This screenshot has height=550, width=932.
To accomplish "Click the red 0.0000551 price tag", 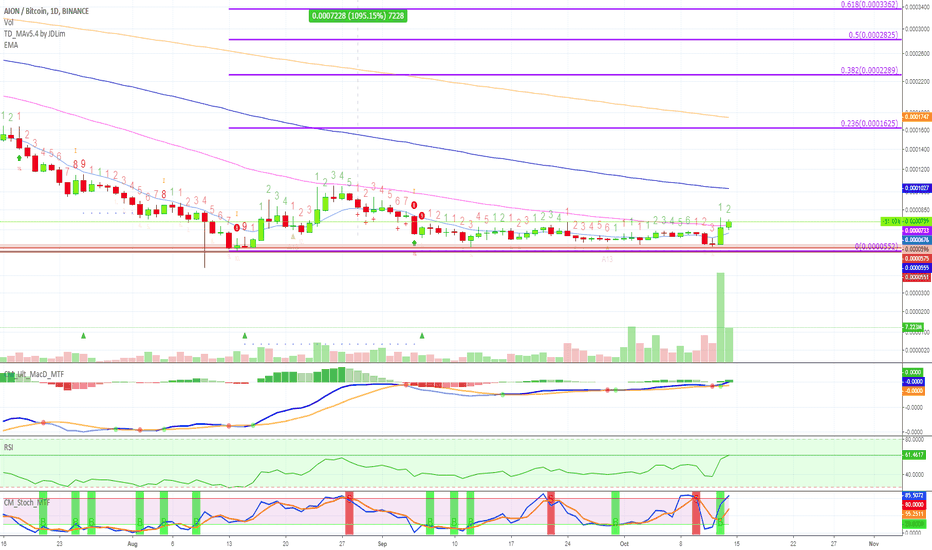I will click(x=916, y=277).
